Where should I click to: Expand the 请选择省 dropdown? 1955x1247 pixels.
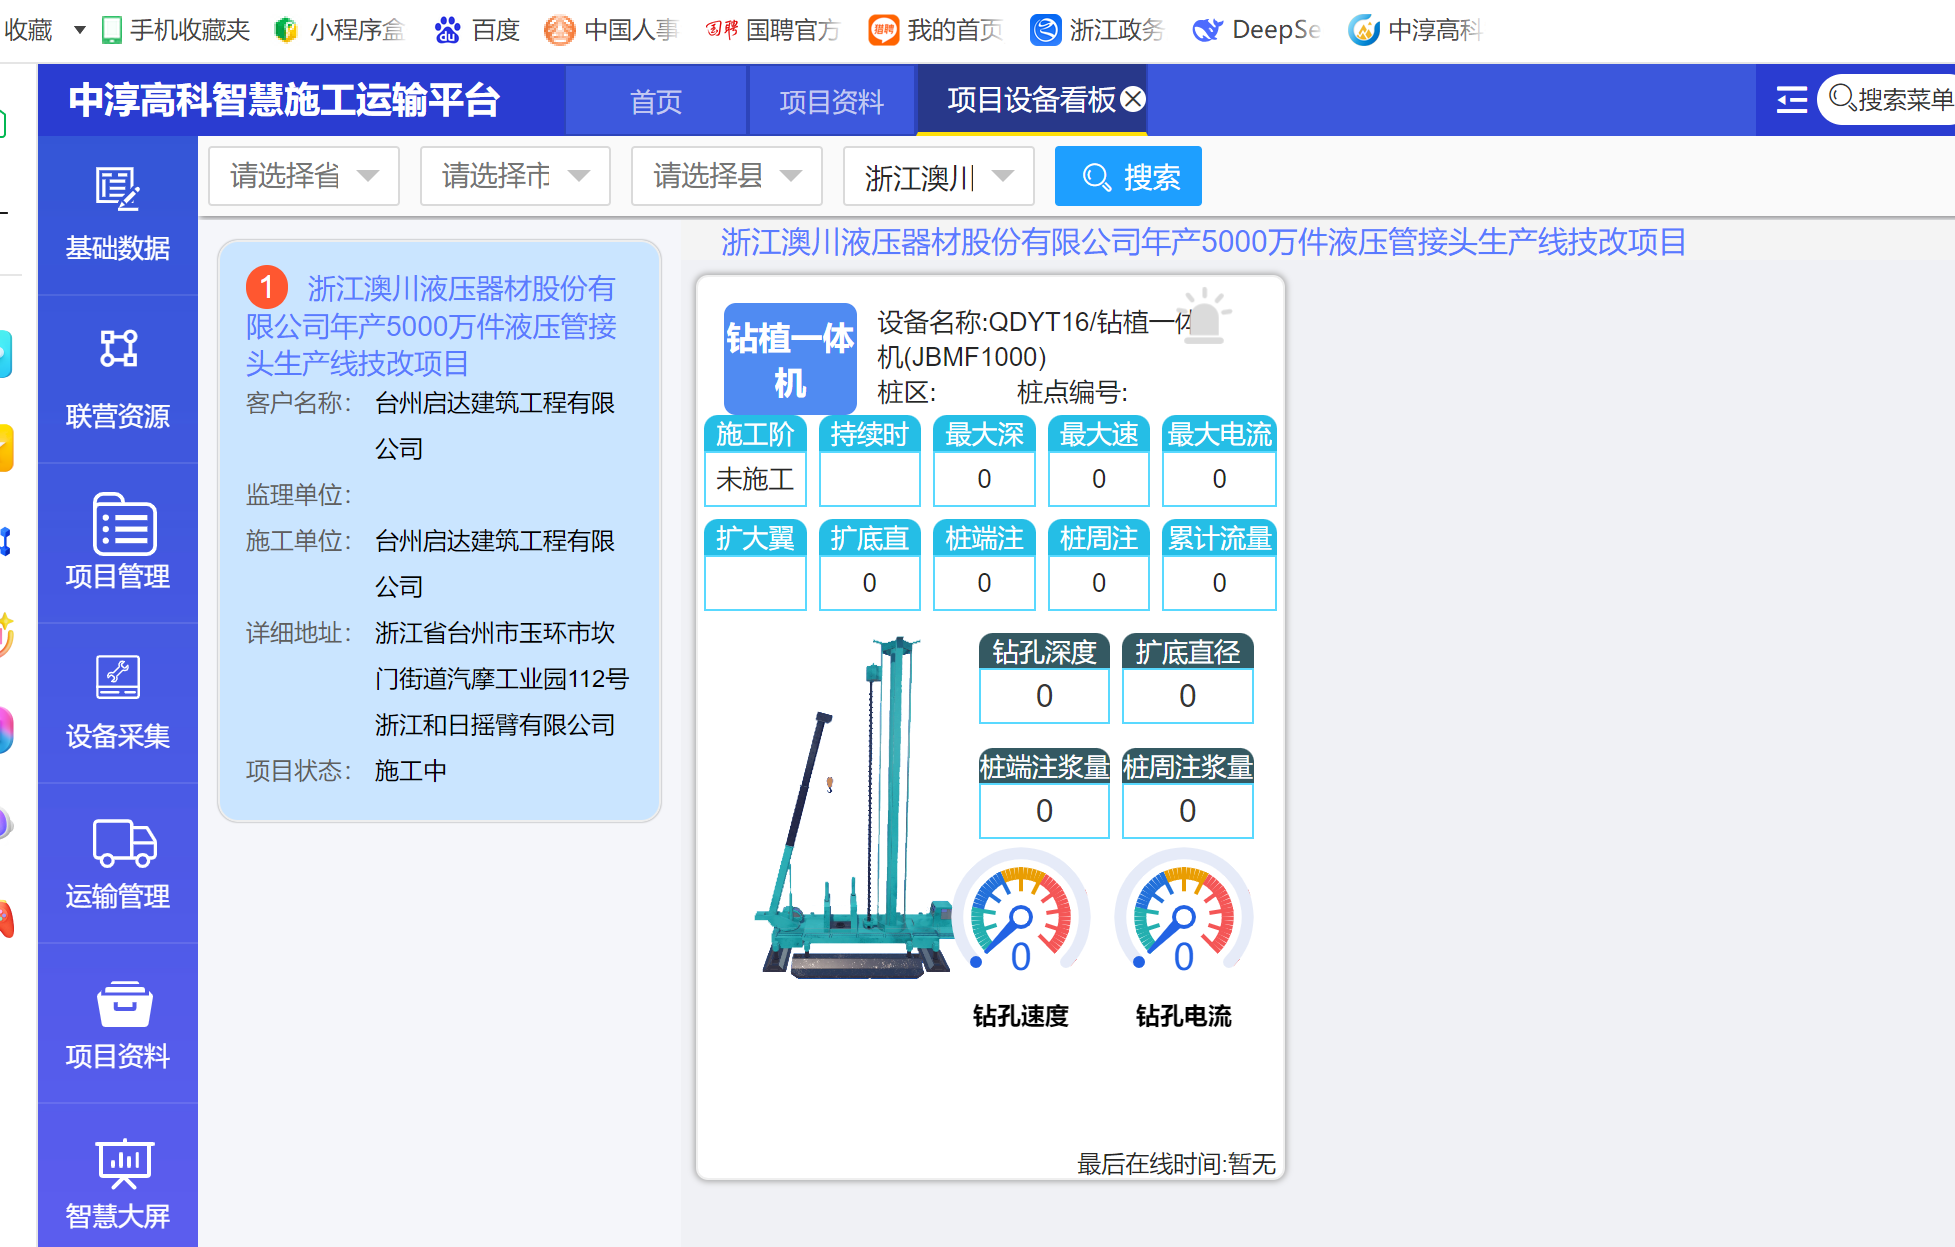(x=303, y=177)
